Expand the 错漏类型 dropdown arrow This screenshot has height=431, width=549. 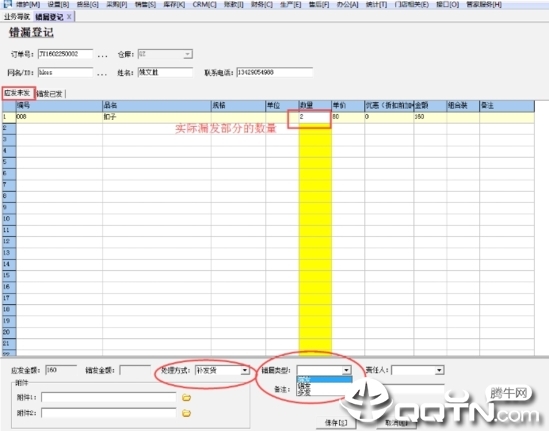[346, 370]
